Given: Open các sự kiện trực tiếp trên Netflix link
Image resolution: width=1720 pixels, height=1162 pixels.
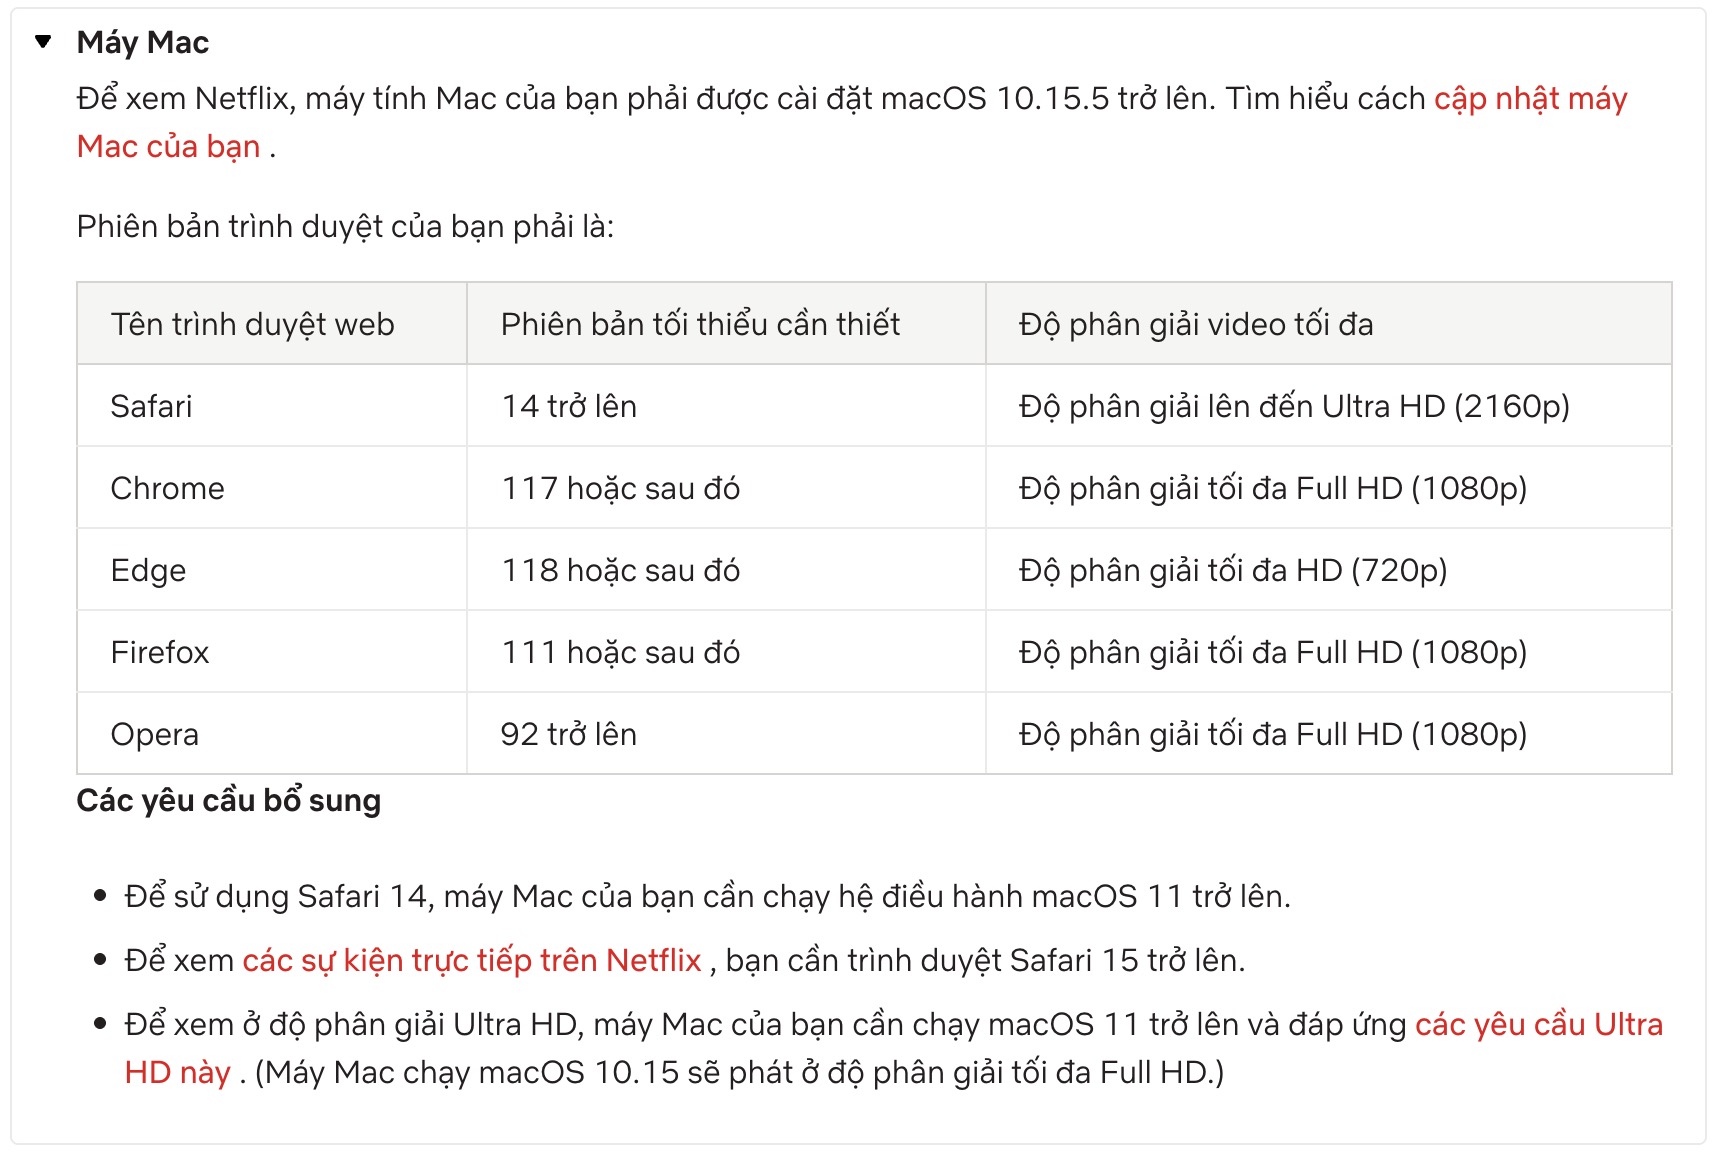Looking at the screenshot, I should click(x=472, y=960).
